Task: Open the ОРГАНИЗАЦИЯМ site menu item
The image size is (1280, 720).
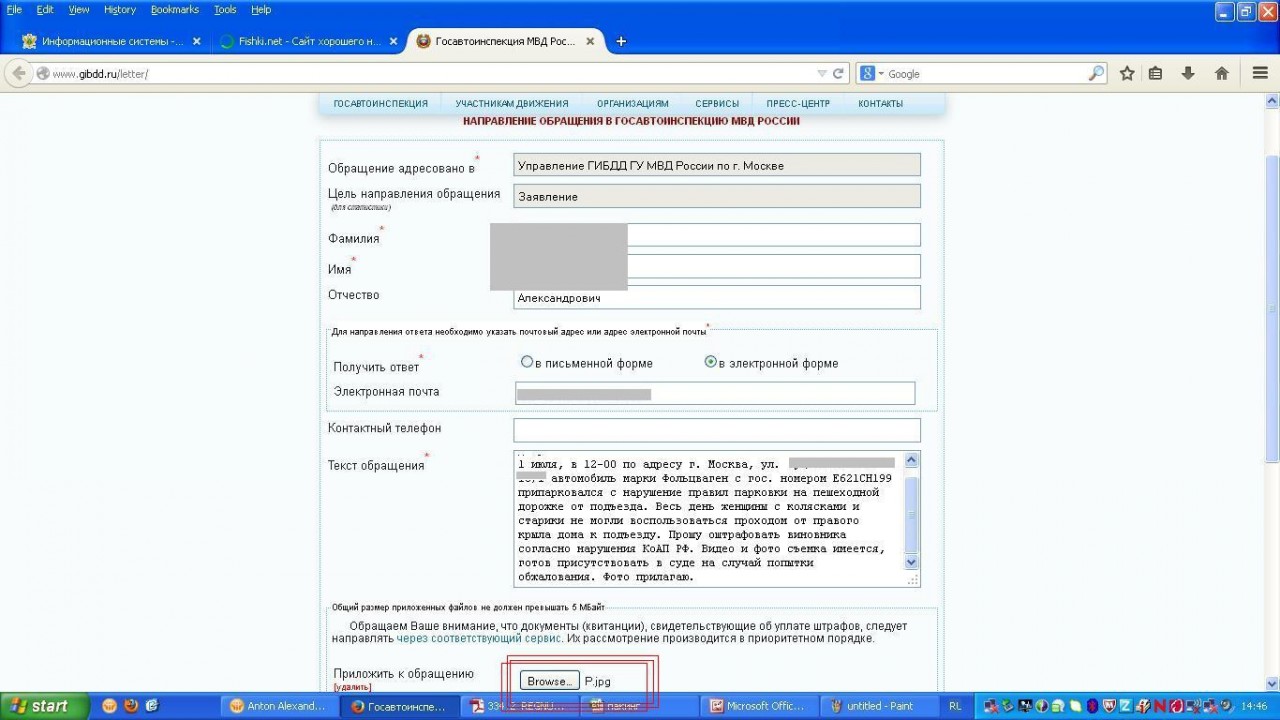Action: point(633,103)
